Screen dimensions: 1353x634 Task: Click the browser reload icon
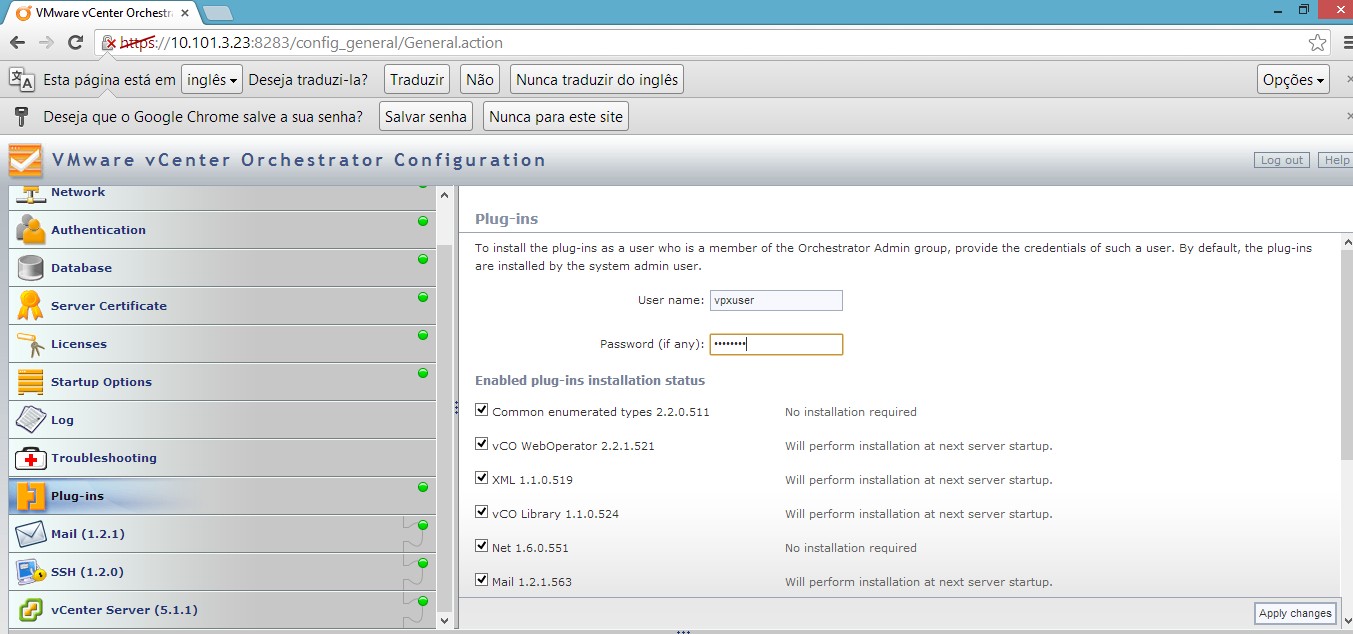pyautogui.click(x=75, y=43)
